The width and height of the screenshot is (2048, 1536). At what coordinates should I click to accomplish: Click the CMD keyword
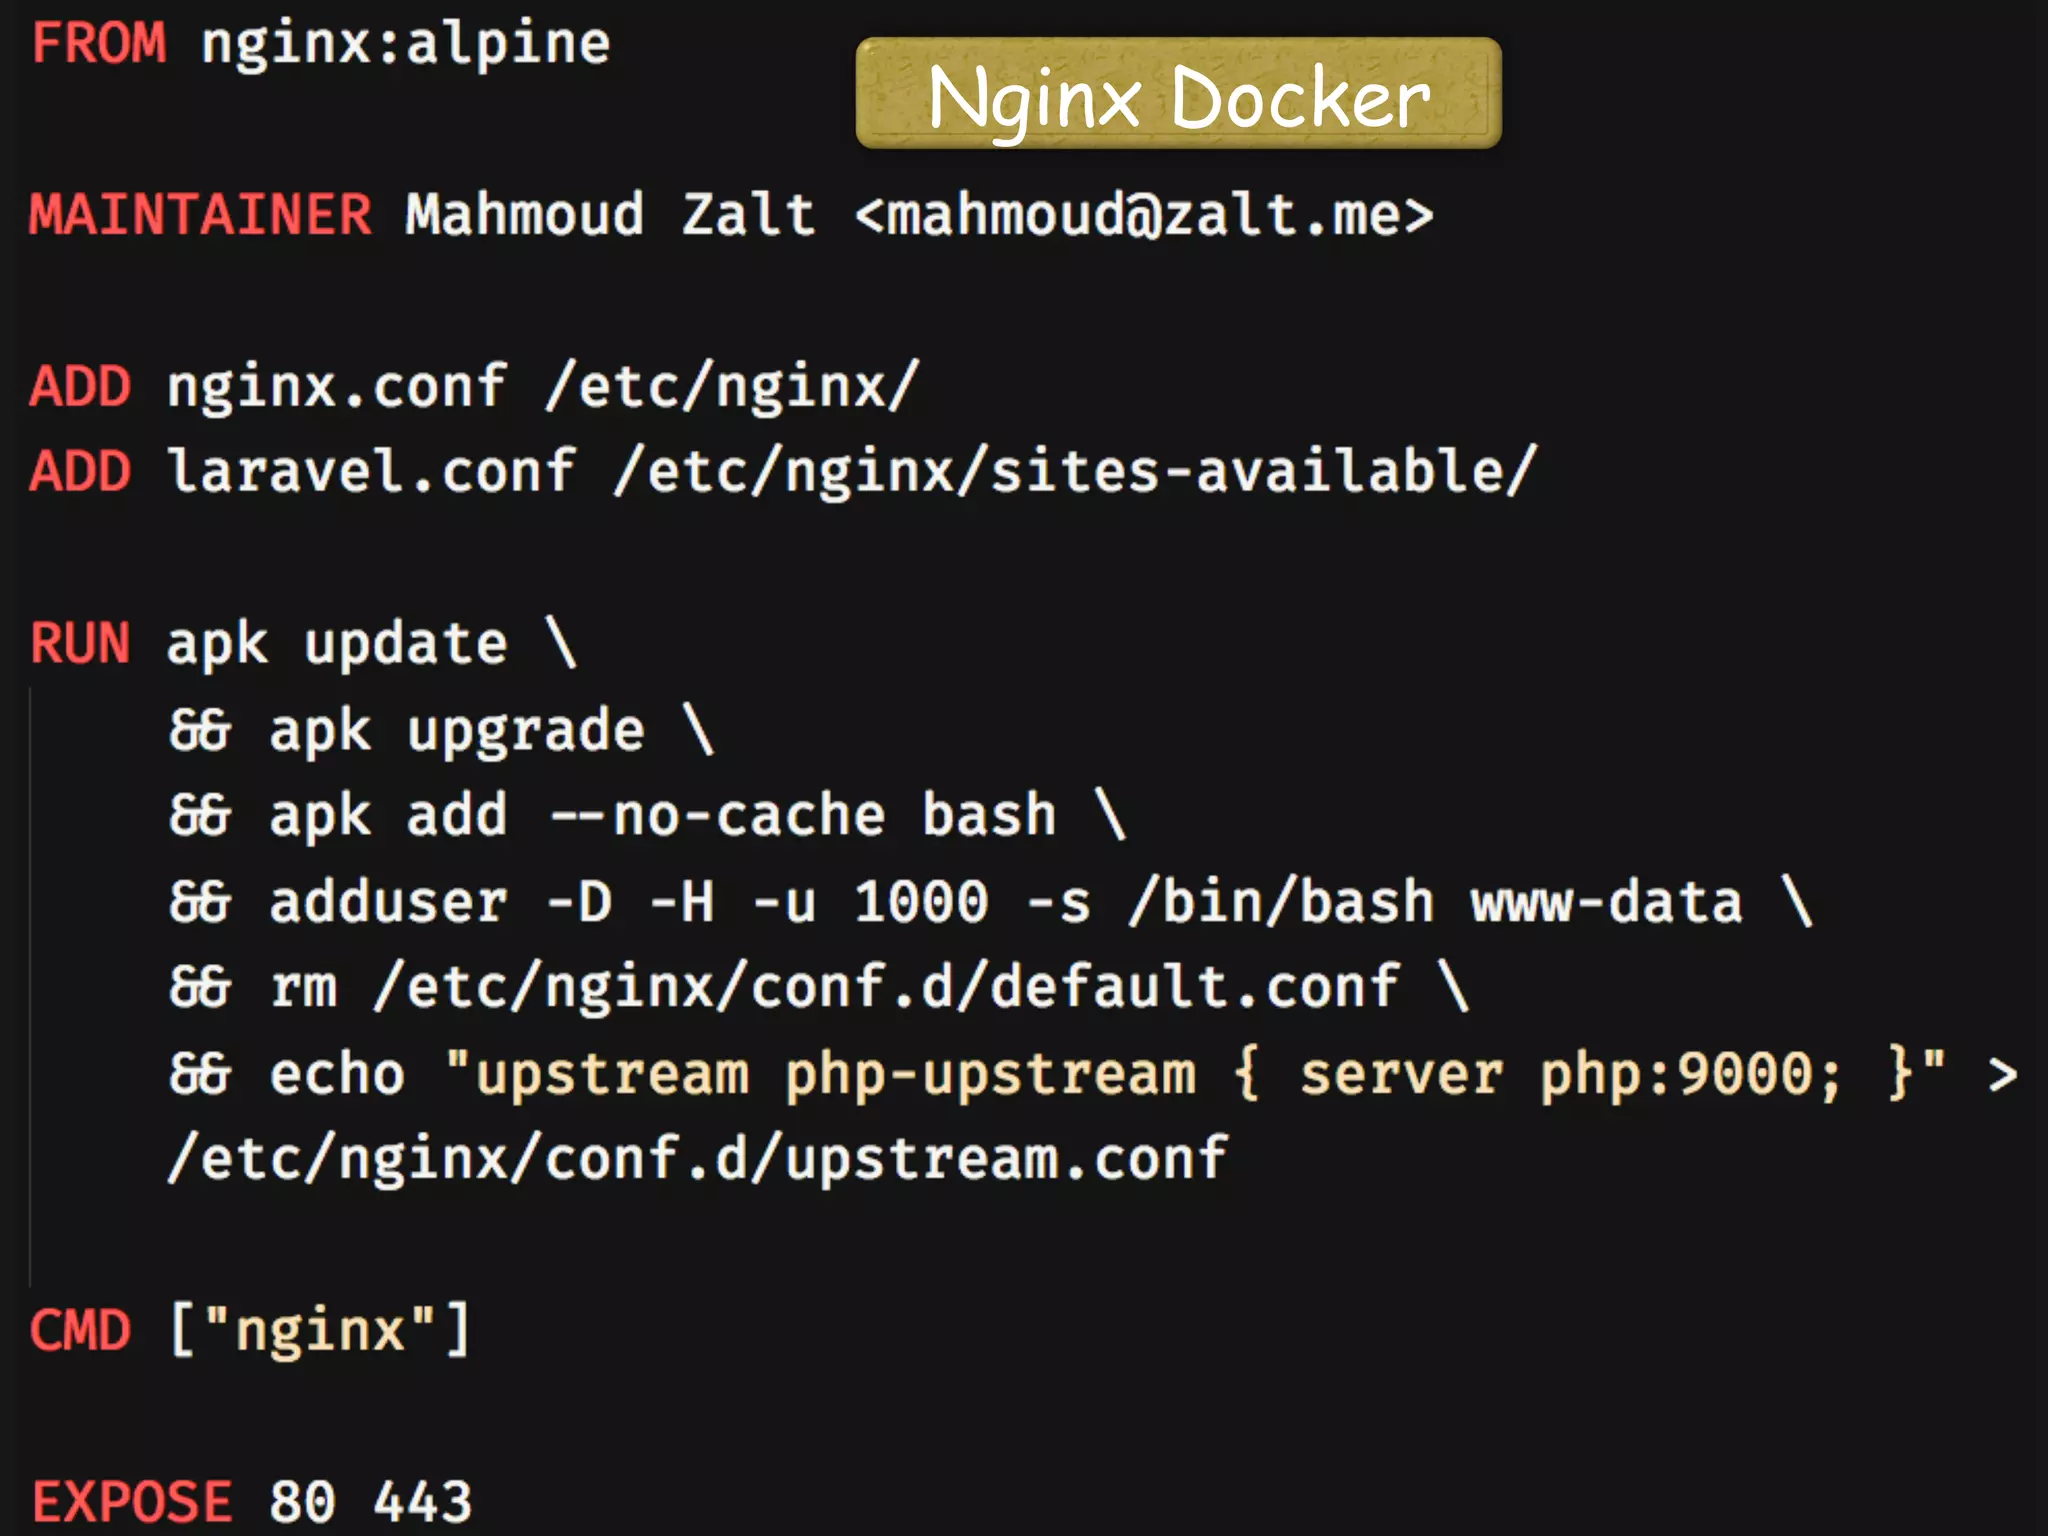80,1331
